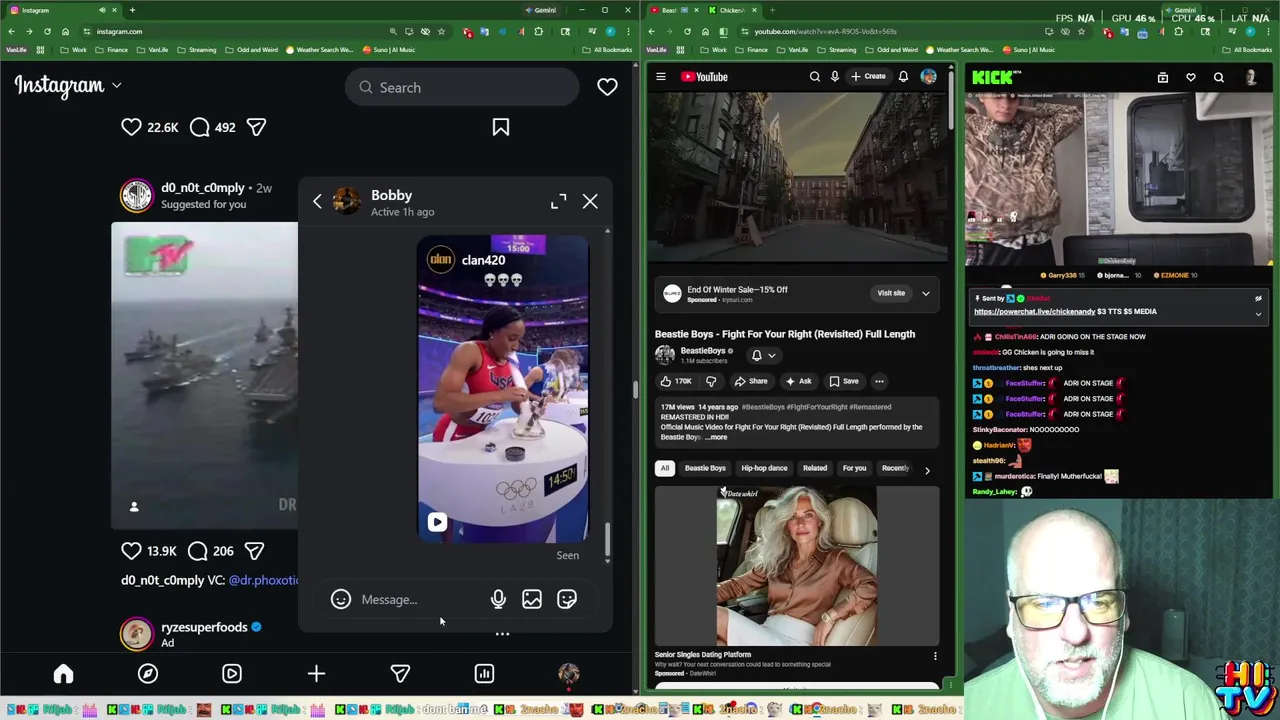Viewport: 1280px width, 720px height.
Task: Record a voice message with microphone icon
Action: tap(498, 599)
